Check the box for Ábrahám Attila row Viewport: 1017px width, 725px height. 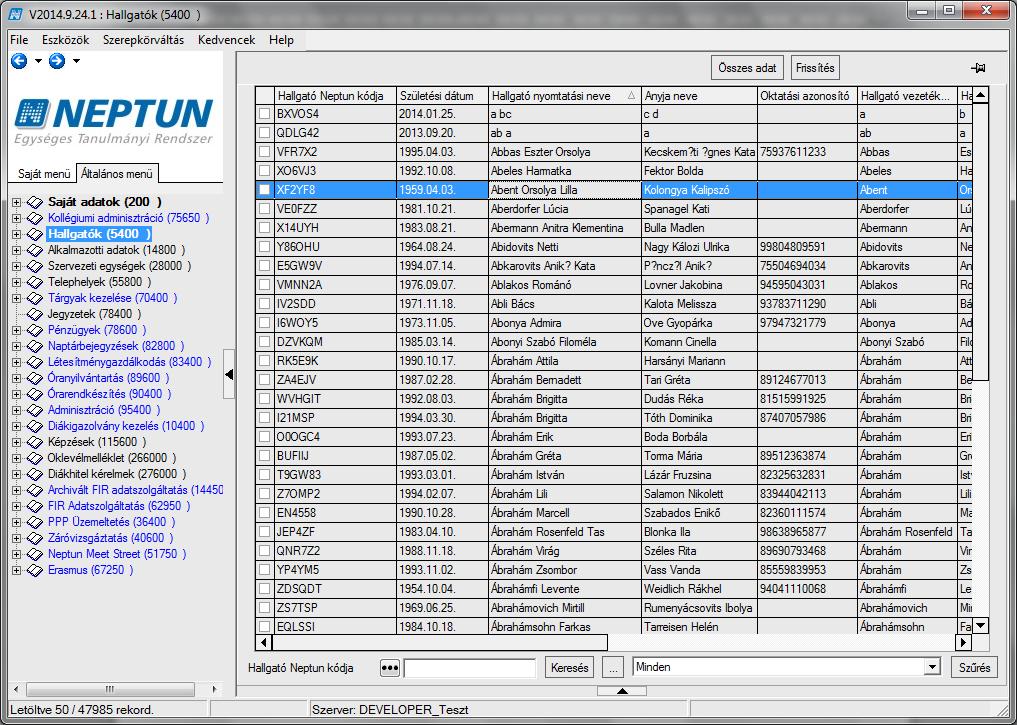(x=265, y=361)
